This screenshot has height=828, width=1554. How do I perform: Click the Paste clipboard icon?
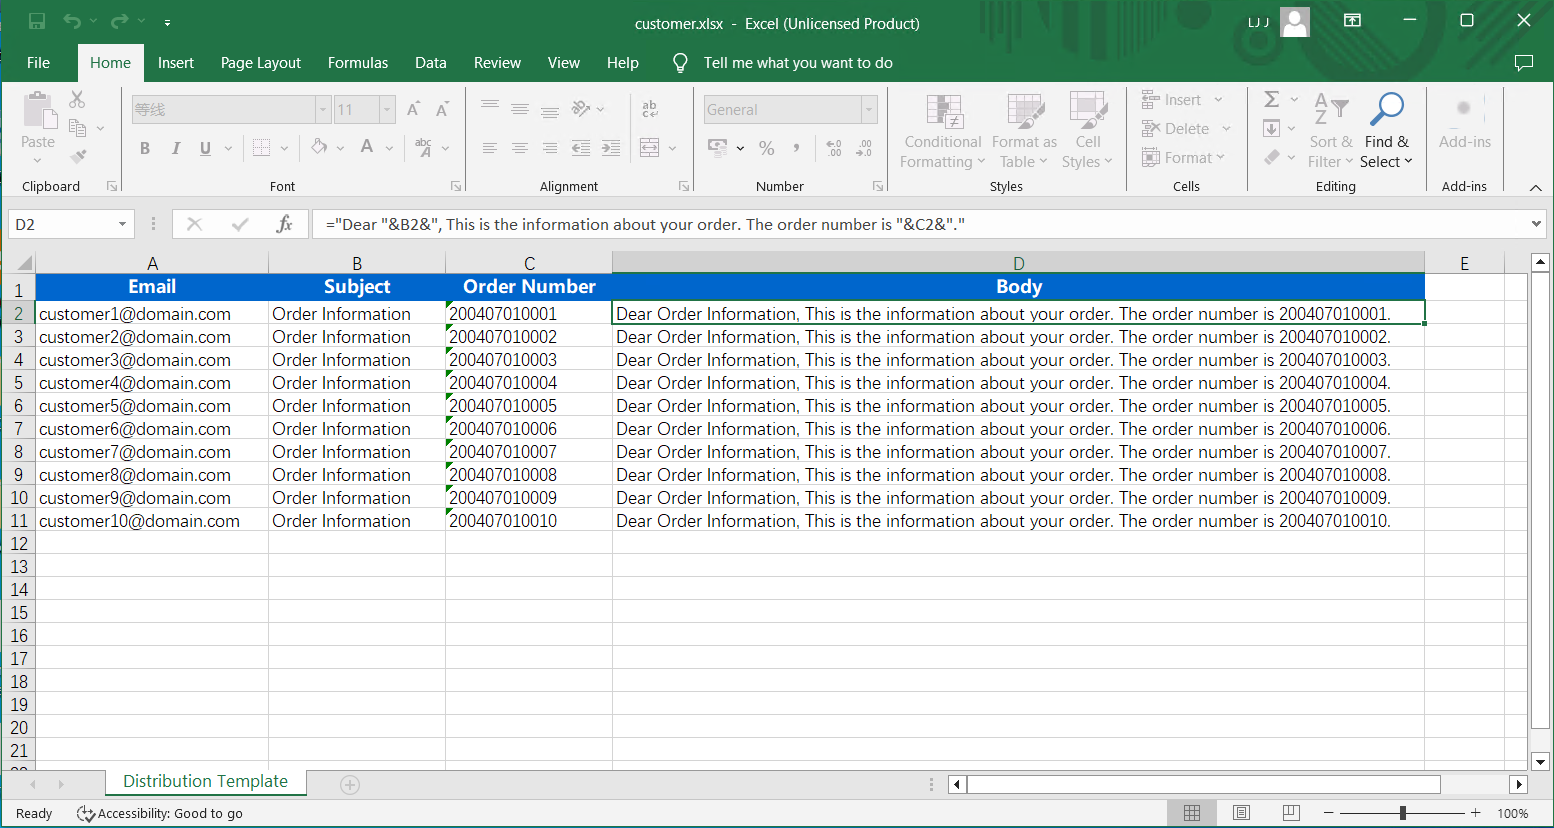(38, 110)
